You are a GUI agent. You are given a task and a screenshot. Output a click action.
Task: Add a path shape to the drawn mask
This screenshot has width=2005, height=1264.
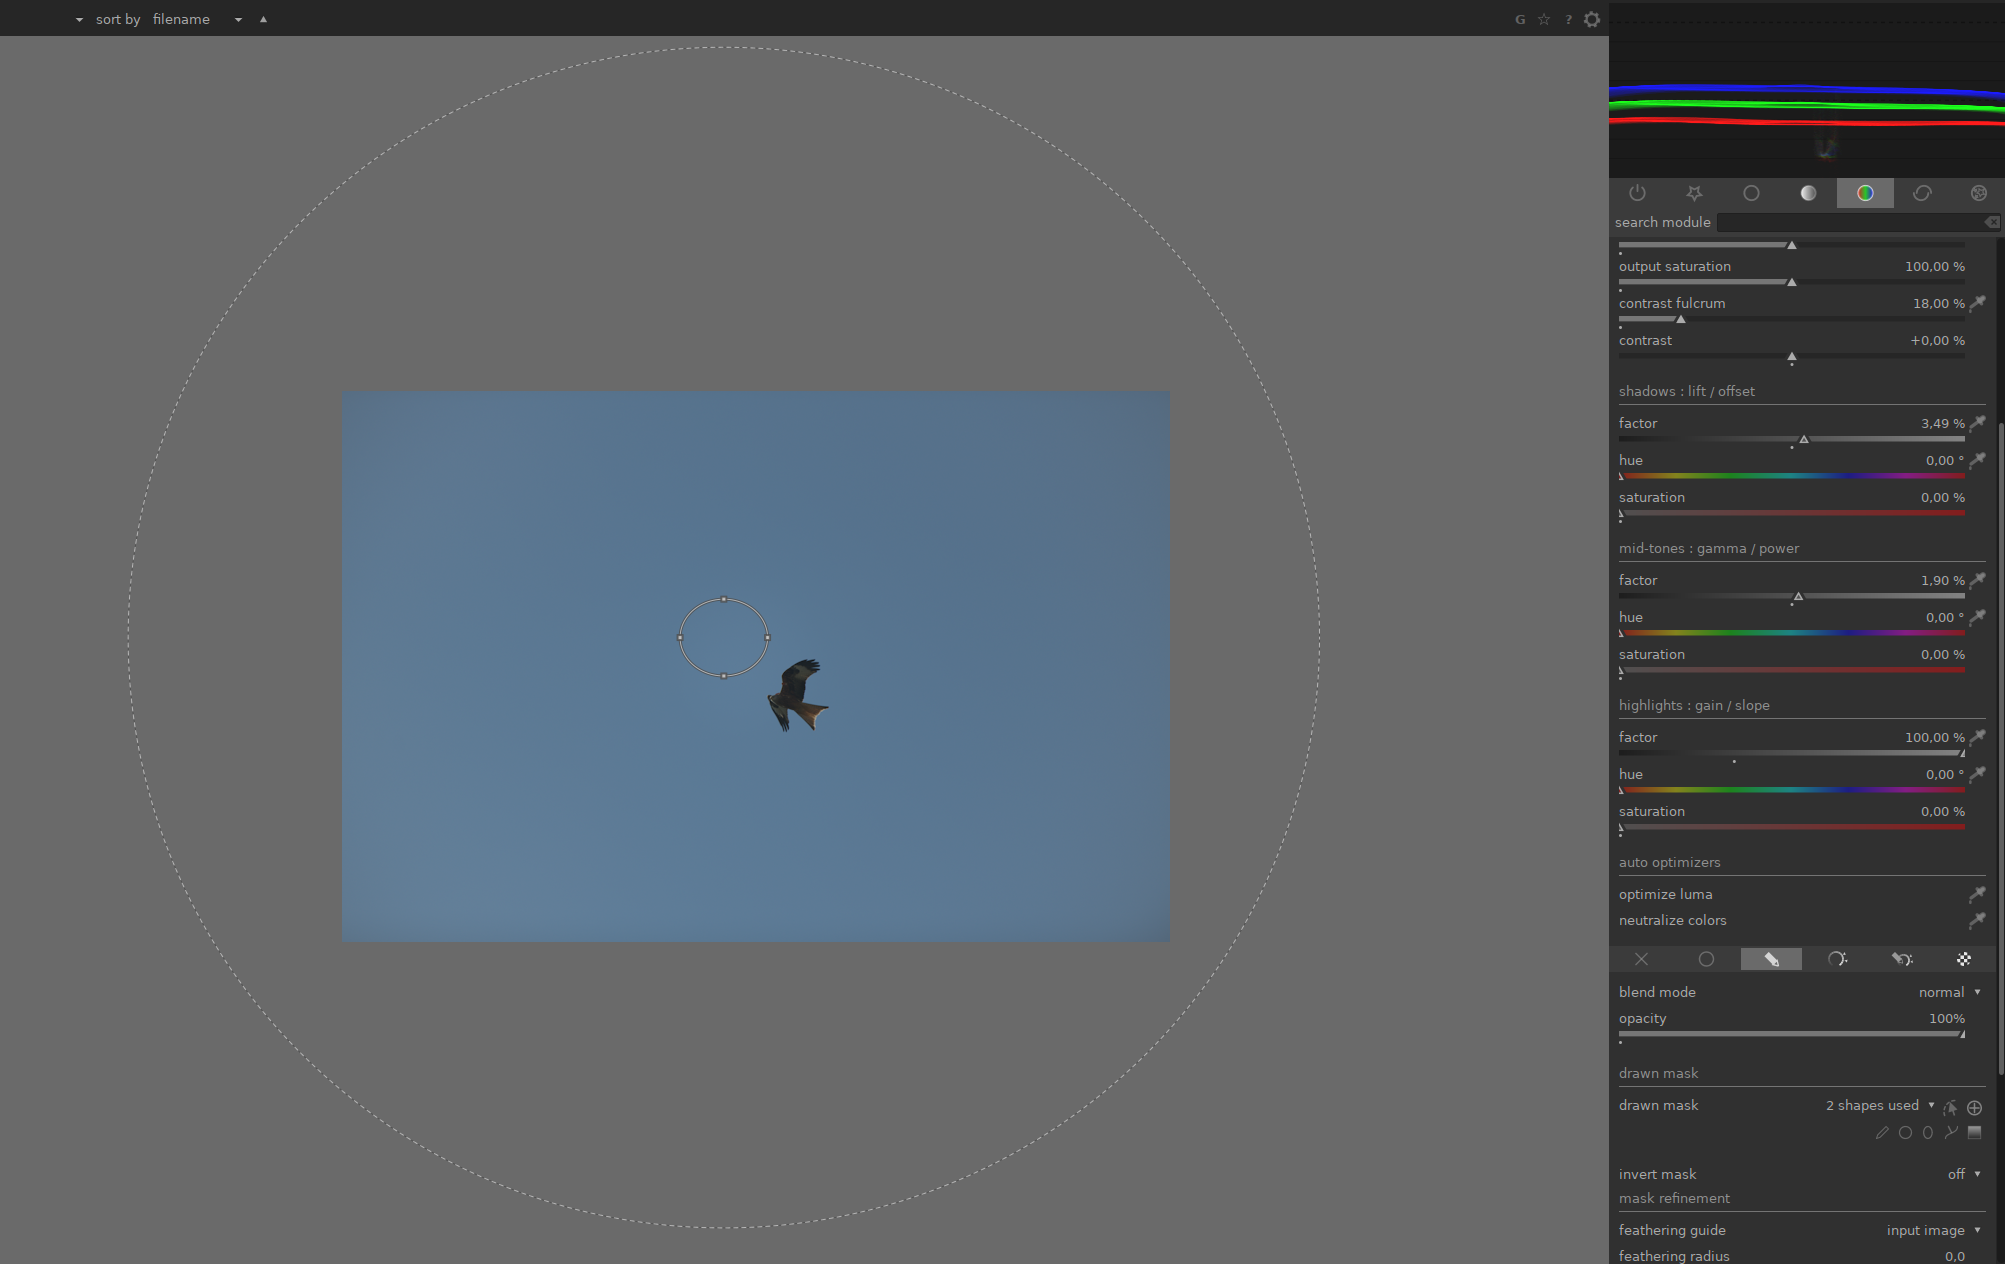click(x=1951, y=1132)
